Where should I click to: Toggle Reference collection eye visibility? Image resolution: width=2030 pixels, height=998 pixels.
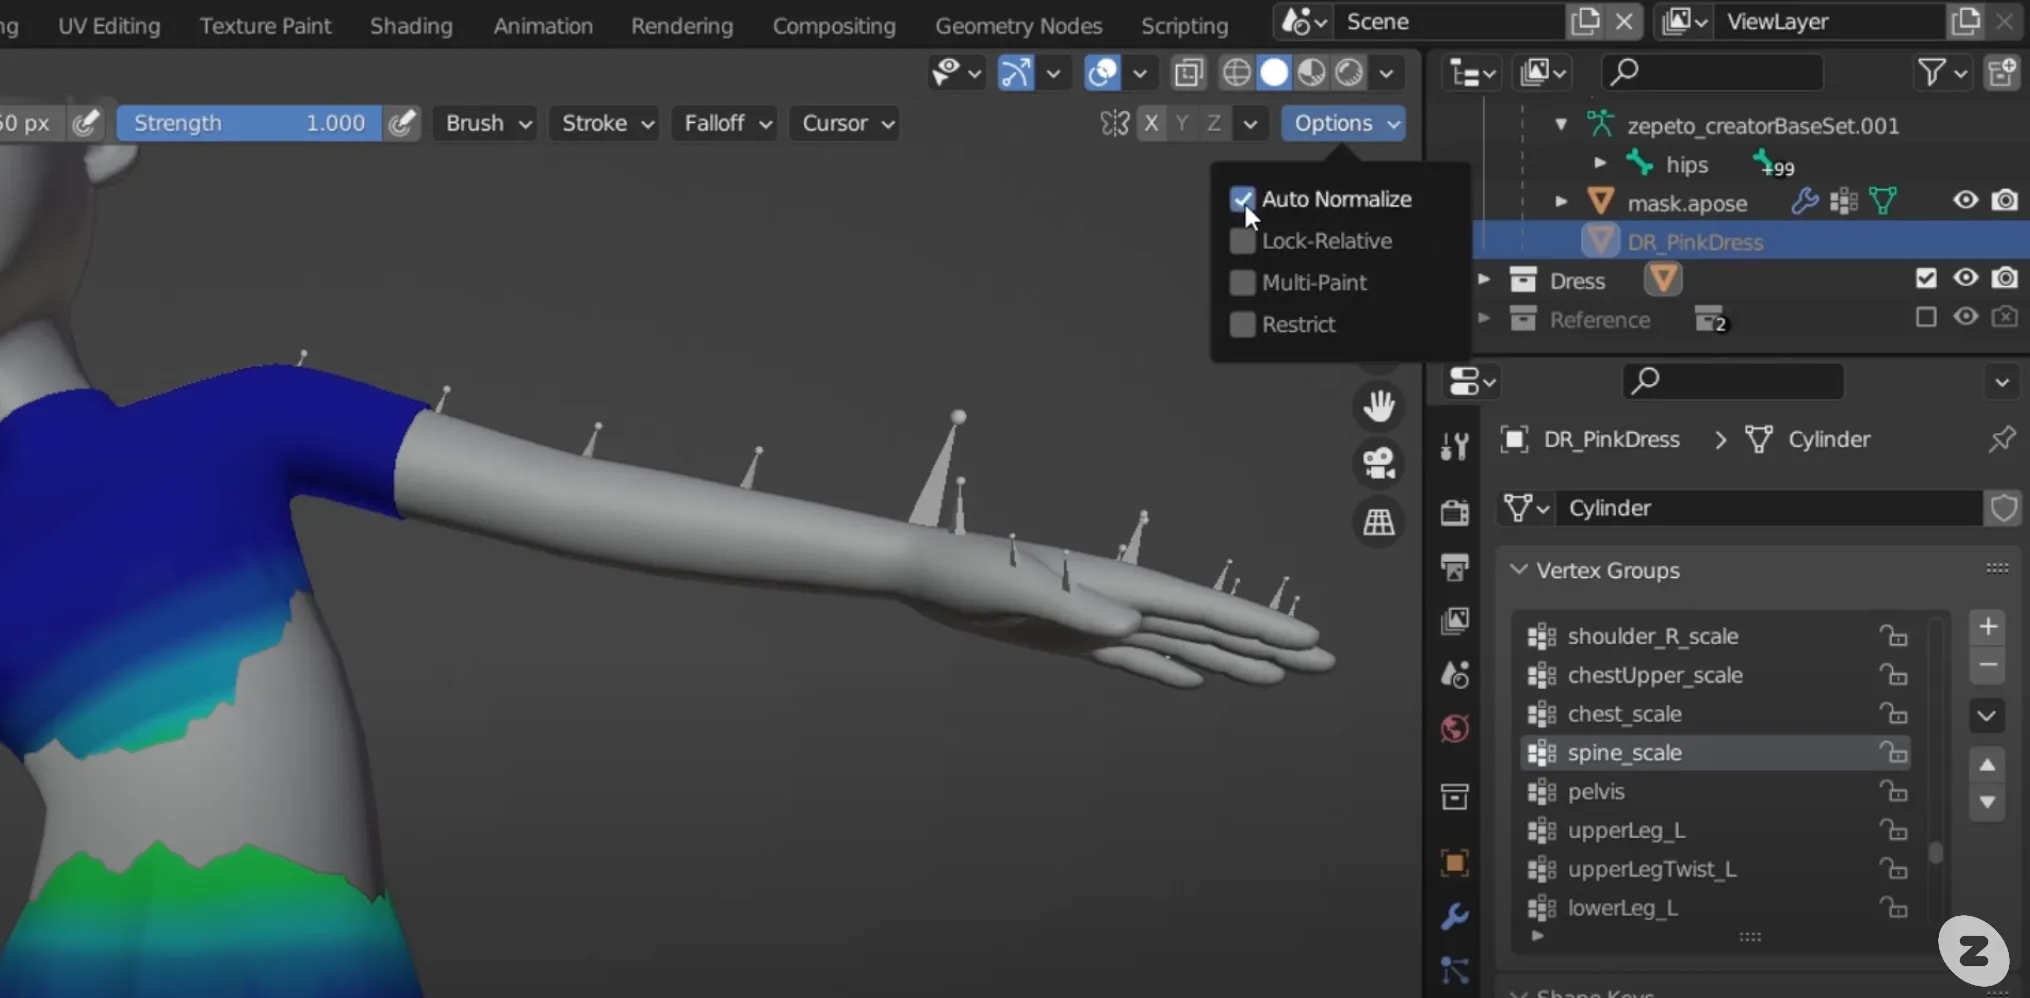[1965, 317]
